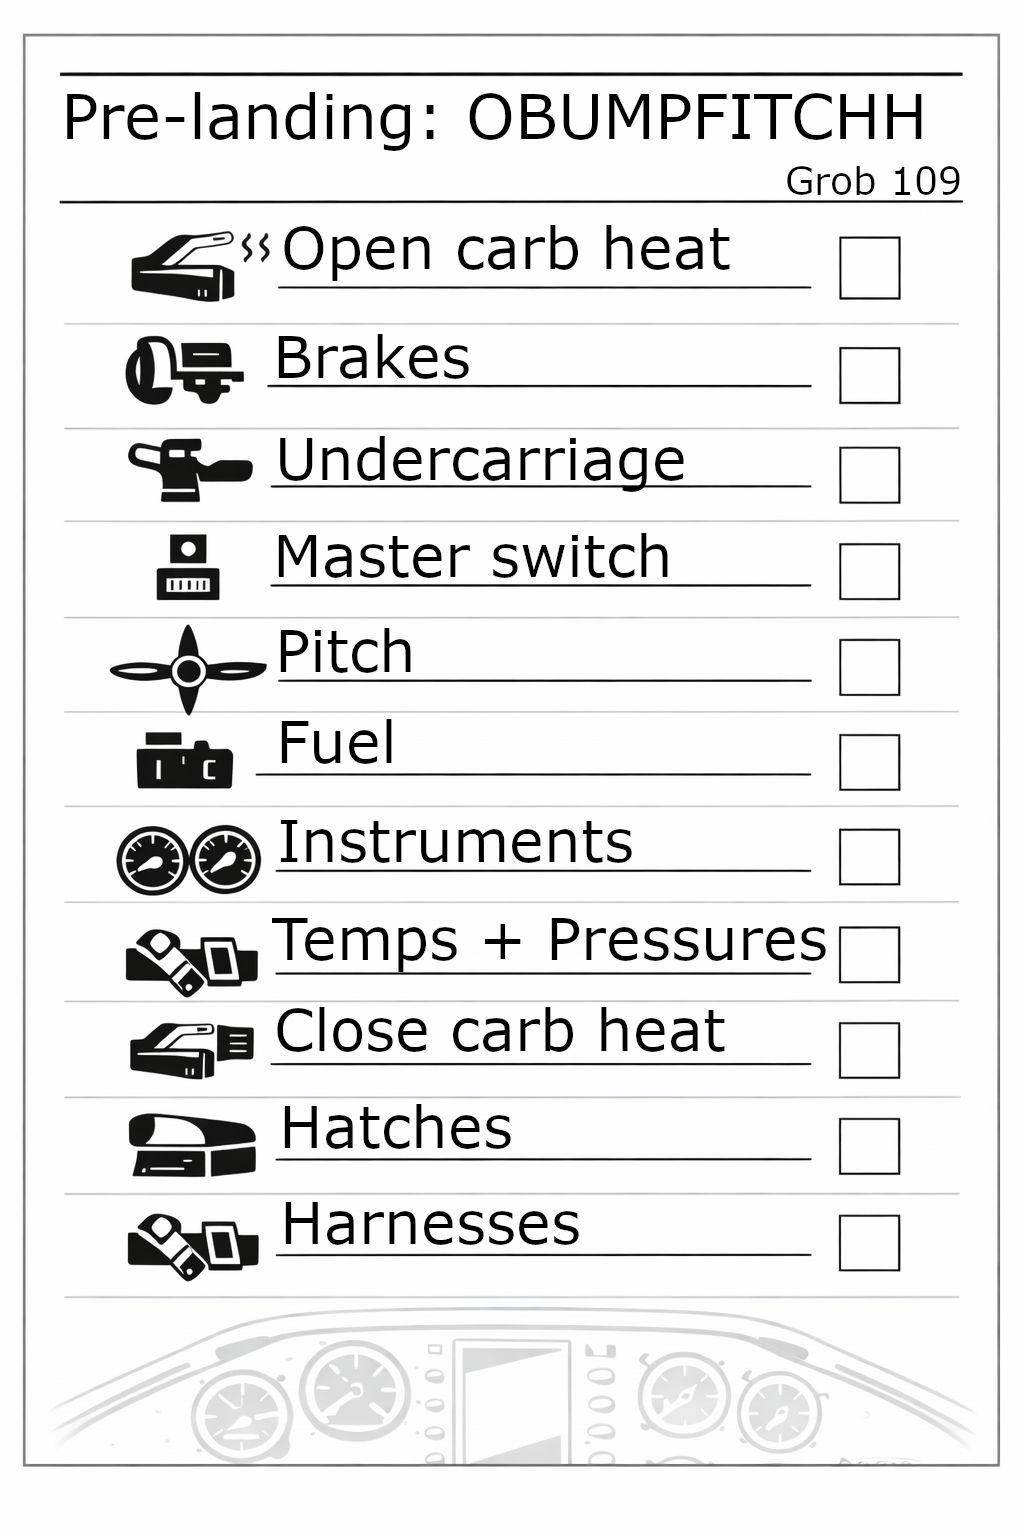The height and width of the screenshot is (1536, 1024).
Task: Click the Hatches canopy icon
Action: point(192,1145)
